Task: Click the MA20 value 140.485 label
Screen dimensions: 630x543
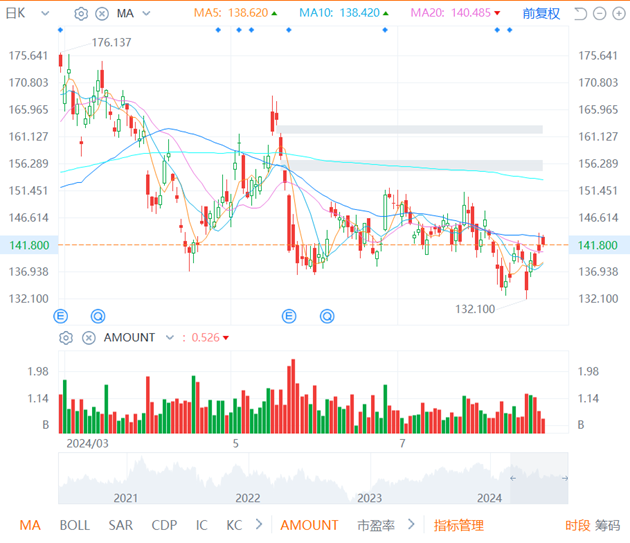Action: coord(470,13)
